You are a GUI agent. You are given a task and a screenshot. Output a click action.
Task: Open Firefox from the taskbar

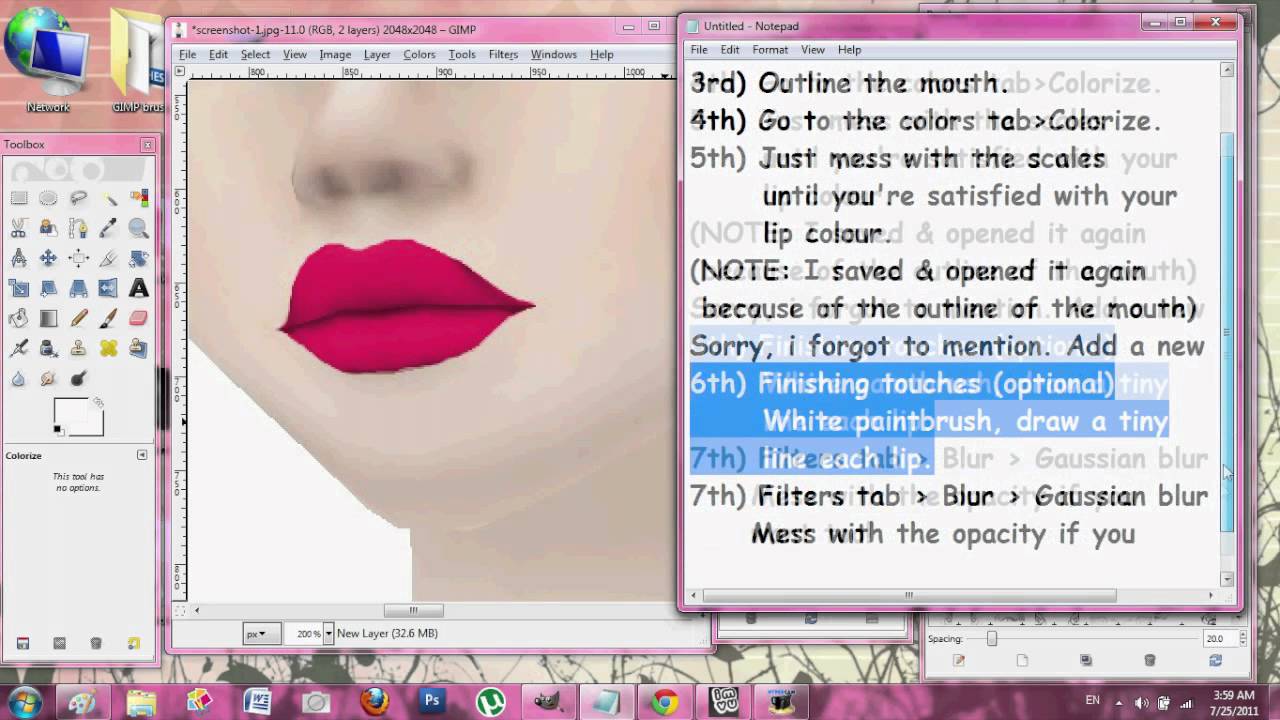coord(375,701)
